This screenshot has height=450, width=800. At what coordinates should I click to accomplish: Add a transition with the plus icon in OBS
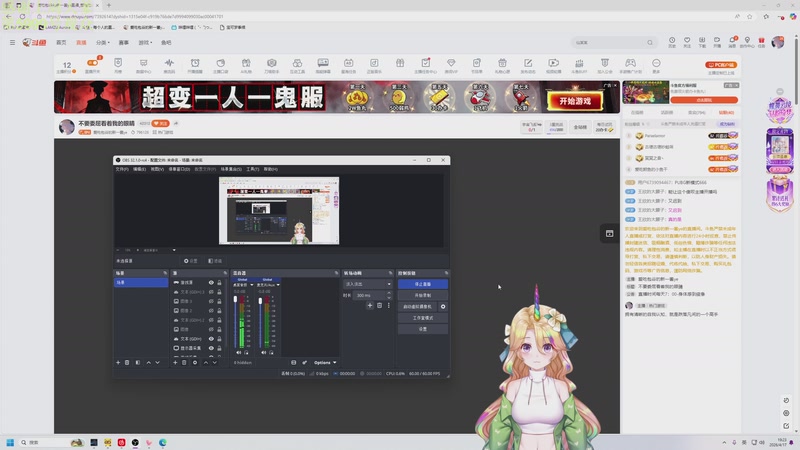(x=370, y=306)
